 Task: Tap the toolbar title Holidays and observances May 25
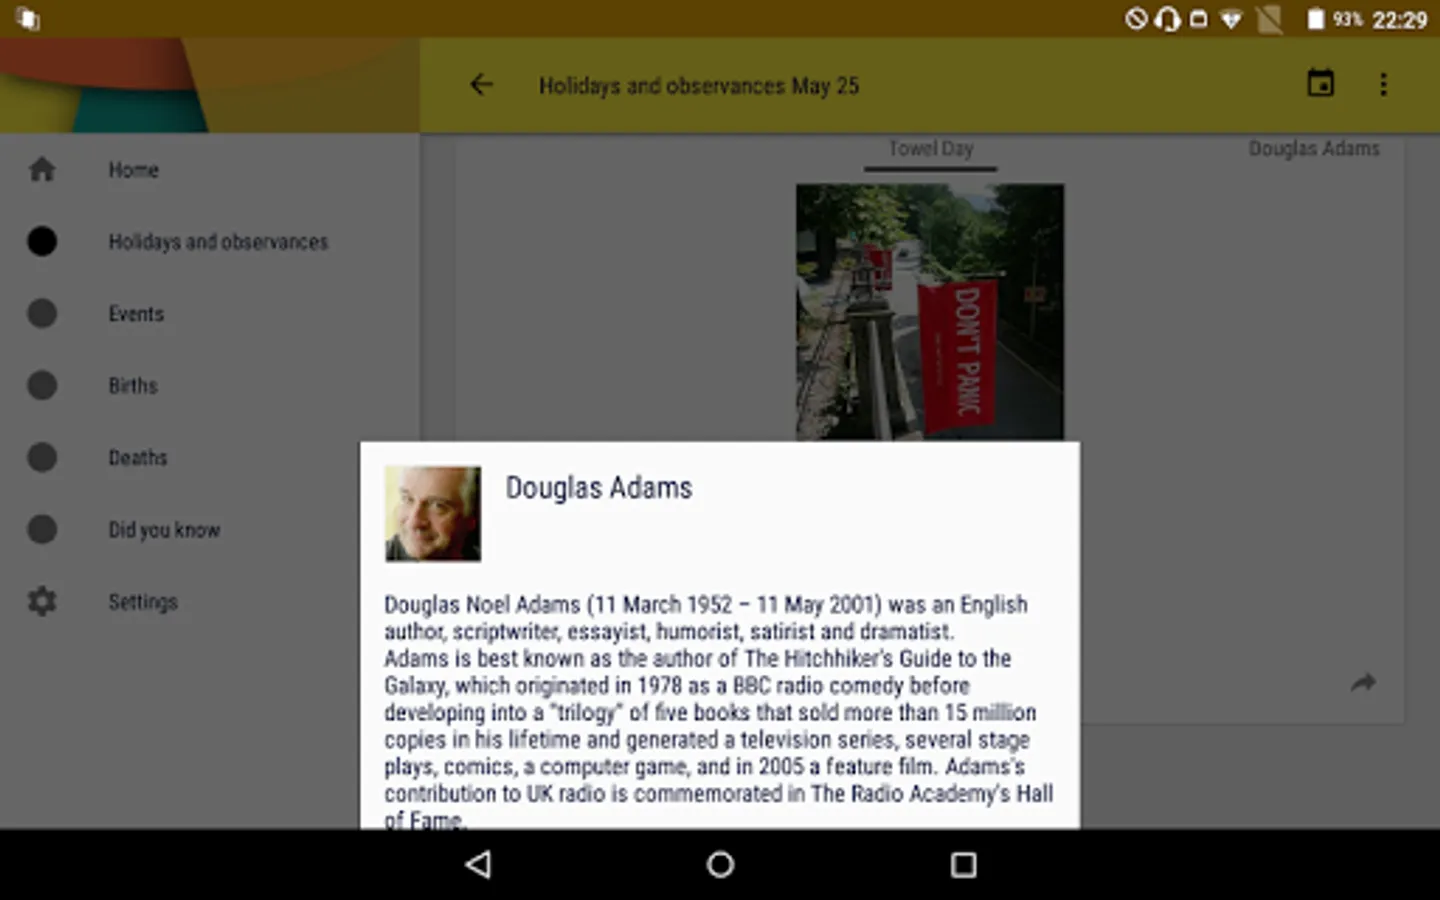coord(699,86)
